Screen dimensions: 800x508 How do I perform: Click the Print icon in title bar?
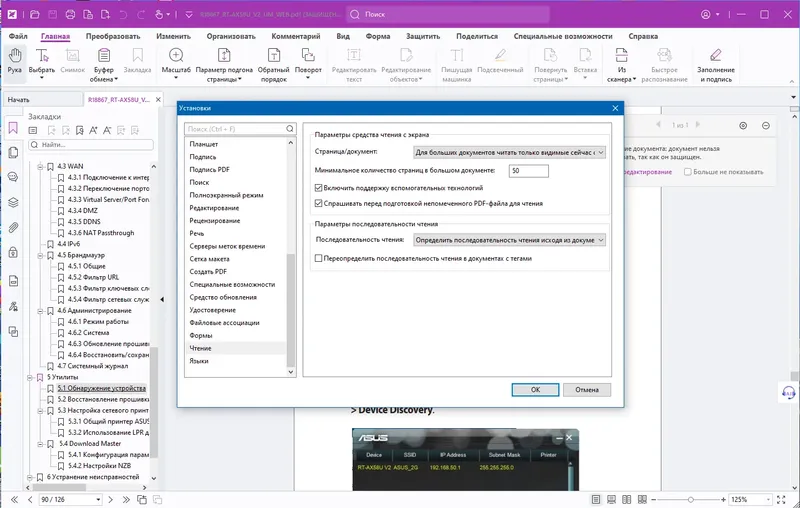click(x=70, y=14)
